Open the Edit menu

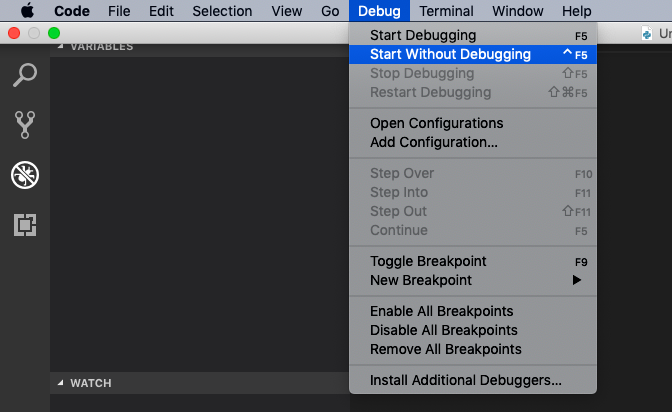[161, 11]
